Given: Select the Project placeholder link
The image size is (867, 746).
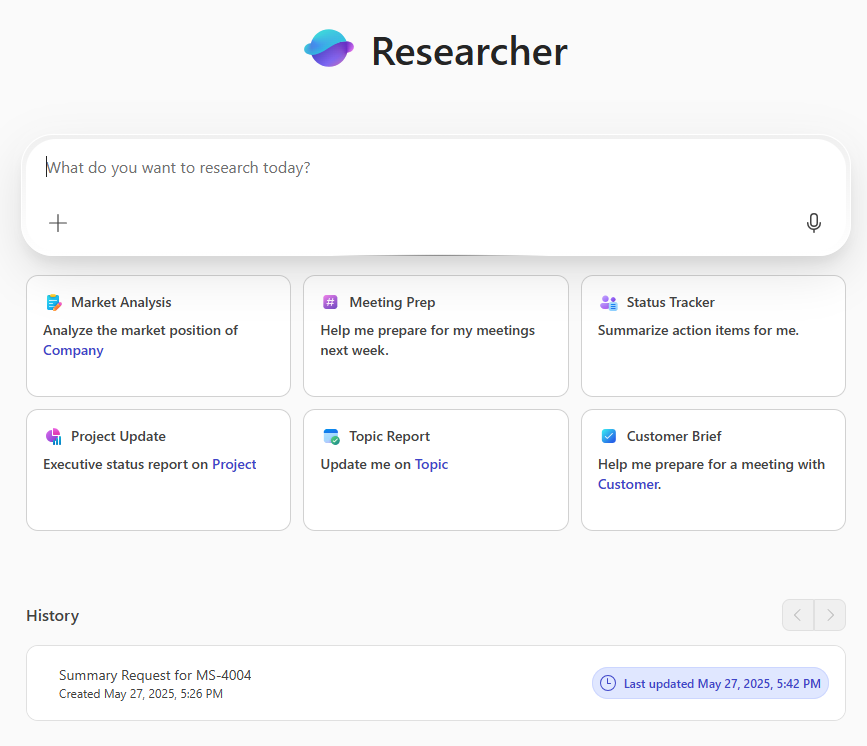Looking at the screenshot, I should 234,464.
